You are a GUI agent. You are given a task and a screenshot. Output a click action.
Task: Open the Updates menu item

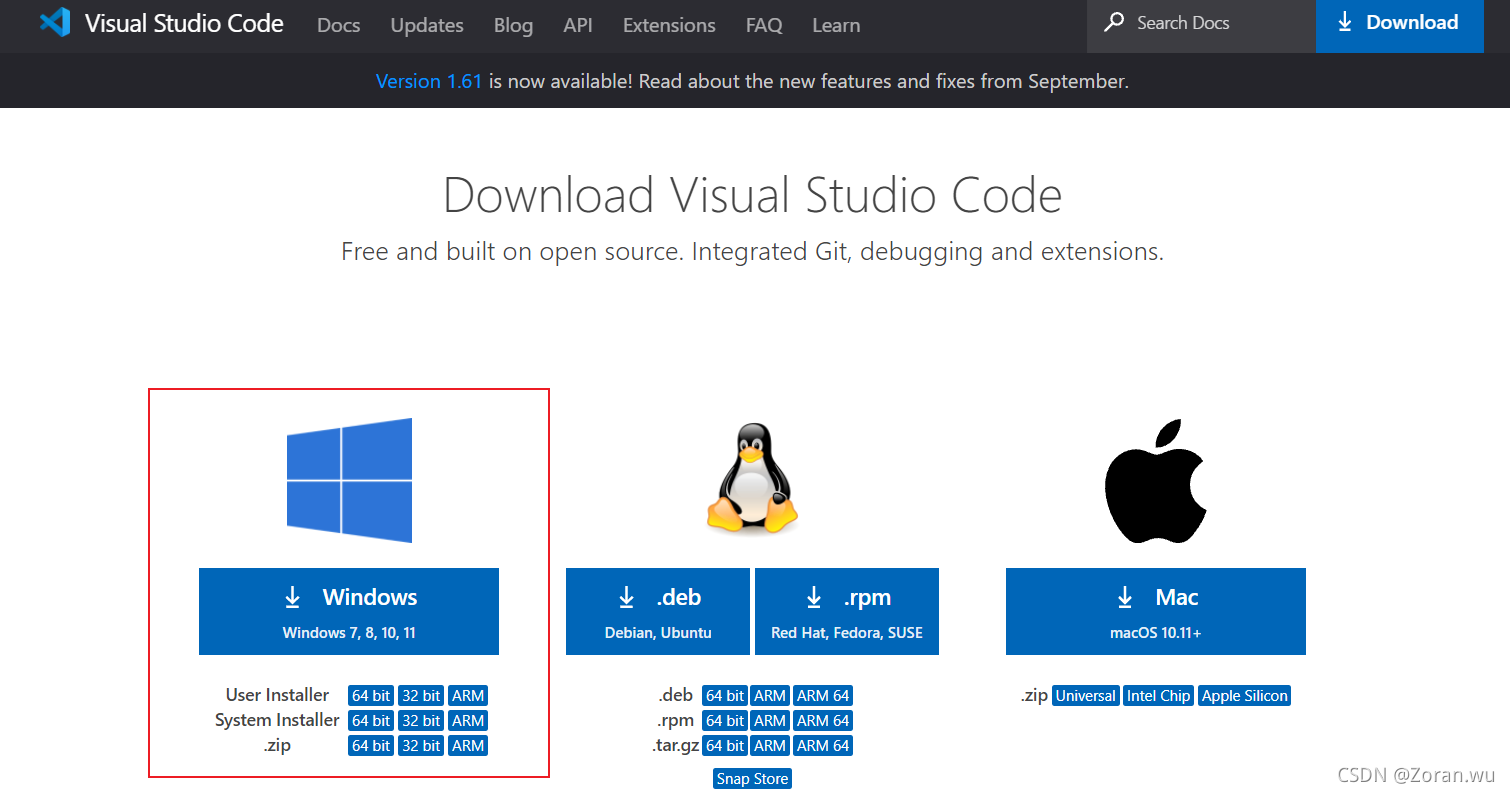click(427, 25)
